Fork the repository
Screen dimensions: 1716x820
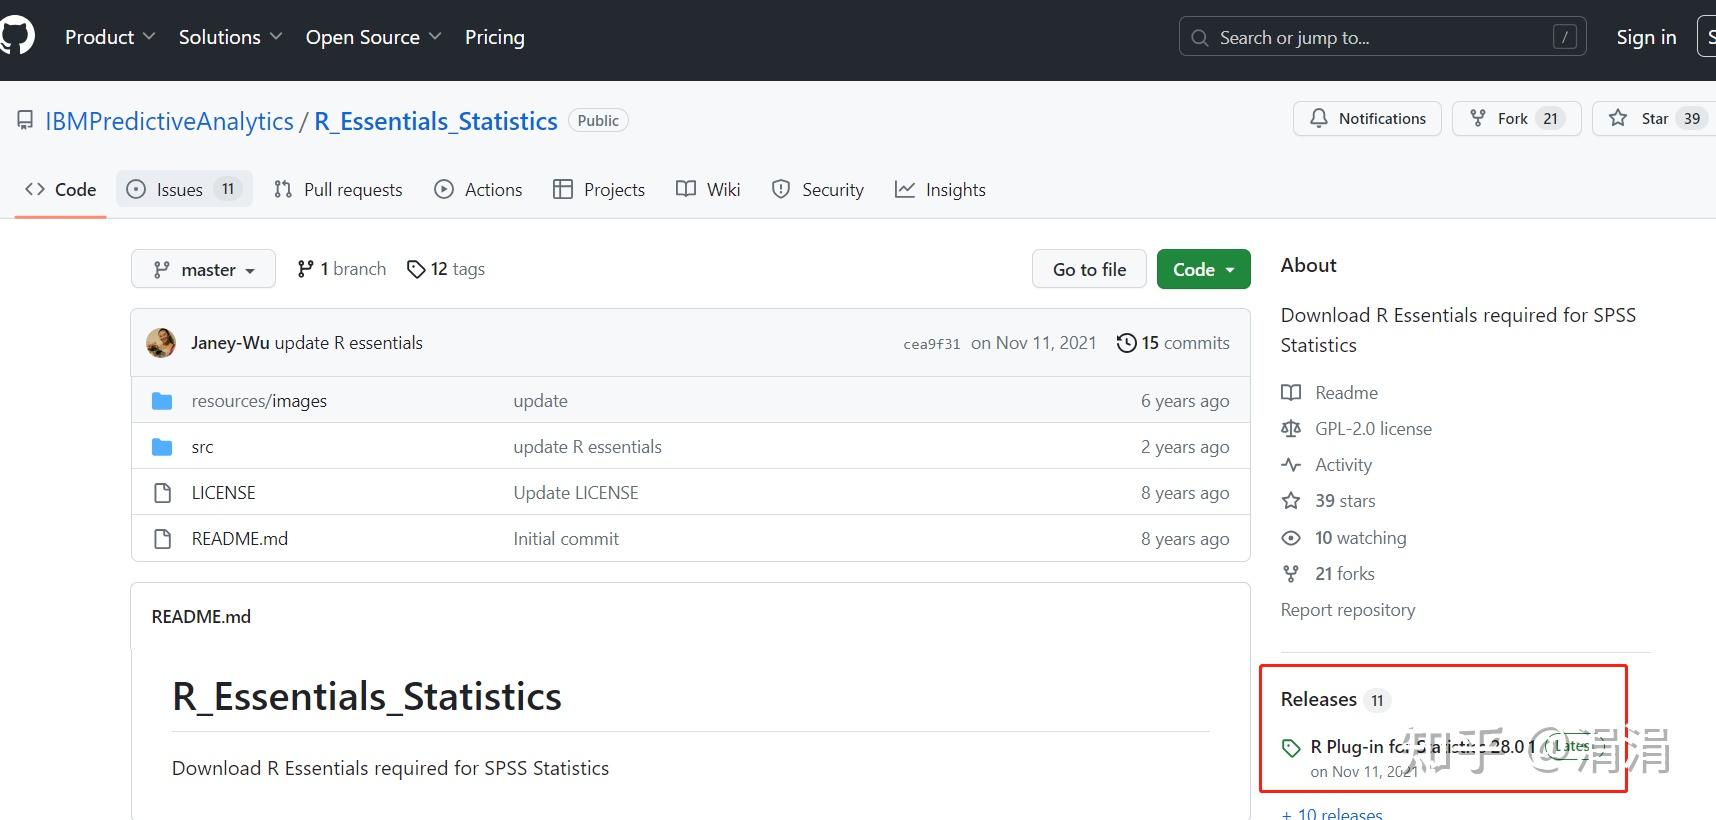1516,118
